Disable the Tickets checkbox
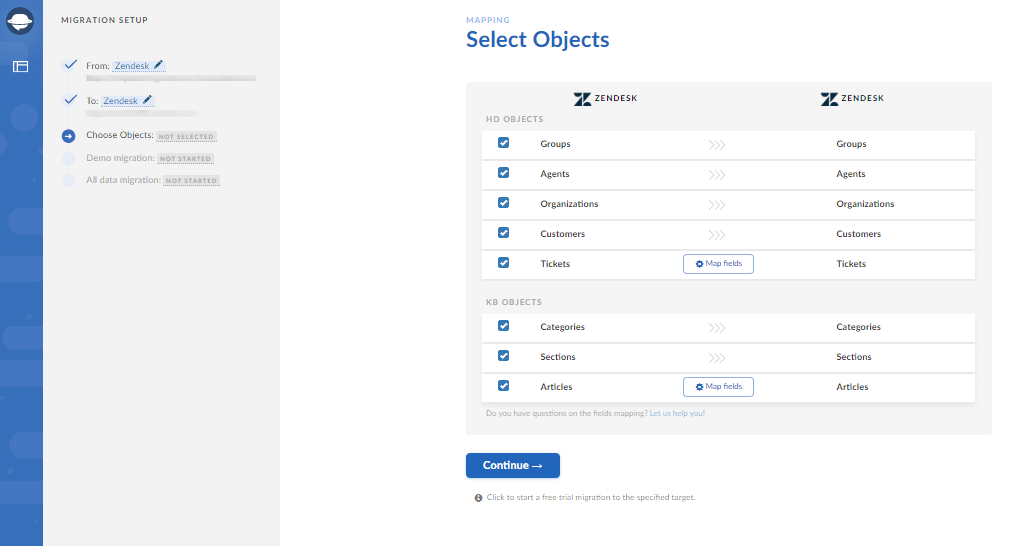Screen dimensions: 1034x546 [x=504, y=262]
